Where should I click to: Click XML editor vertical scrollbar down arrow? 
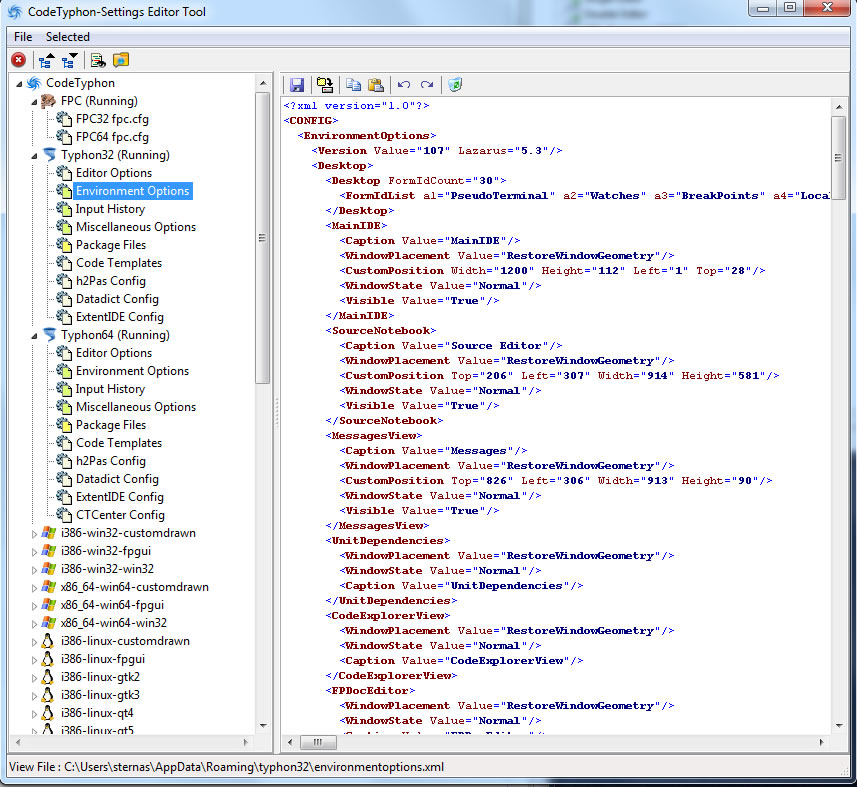pos(839,726)
